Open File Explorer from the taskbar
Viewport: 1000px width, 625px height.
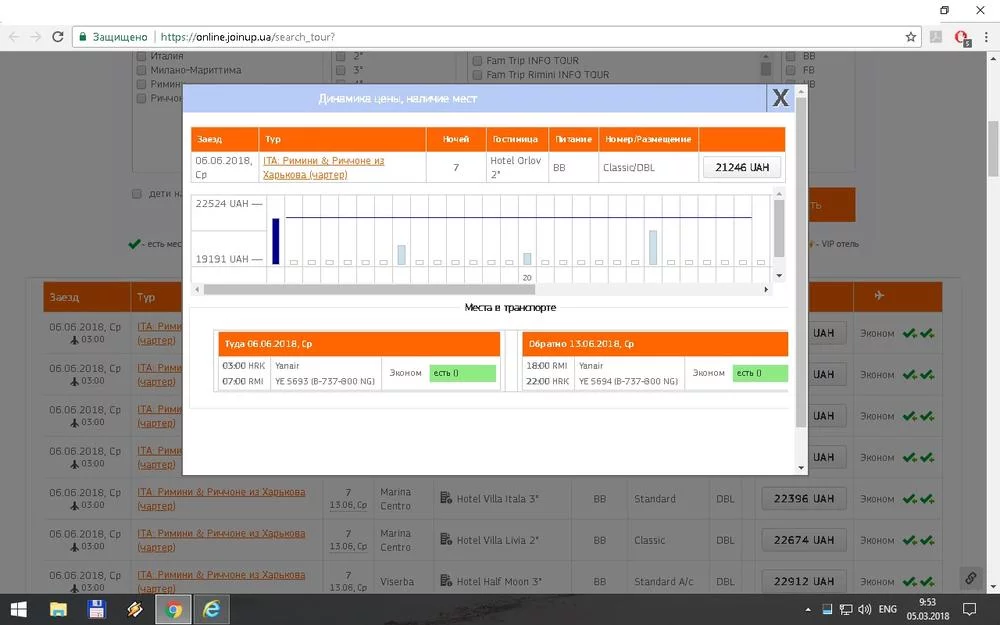(x=59, y=610)
